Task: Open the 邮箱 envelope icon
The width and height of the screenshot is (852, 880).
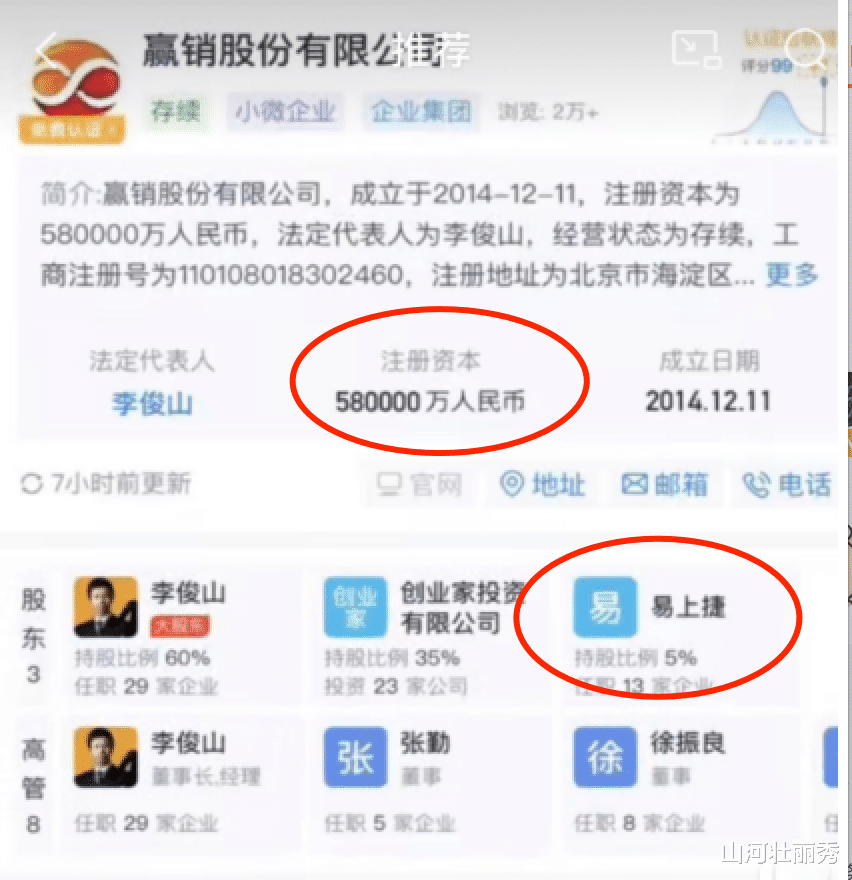Action: 635,484
